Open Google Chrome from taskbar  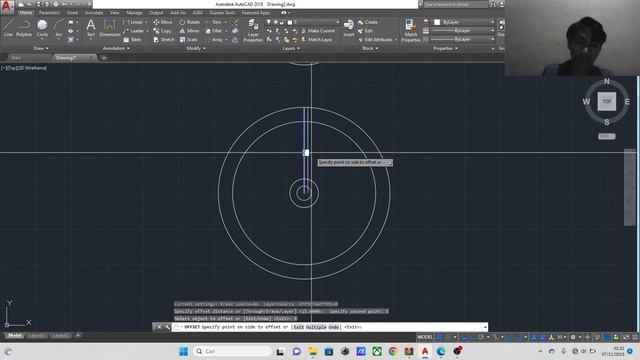coord(393,351)
